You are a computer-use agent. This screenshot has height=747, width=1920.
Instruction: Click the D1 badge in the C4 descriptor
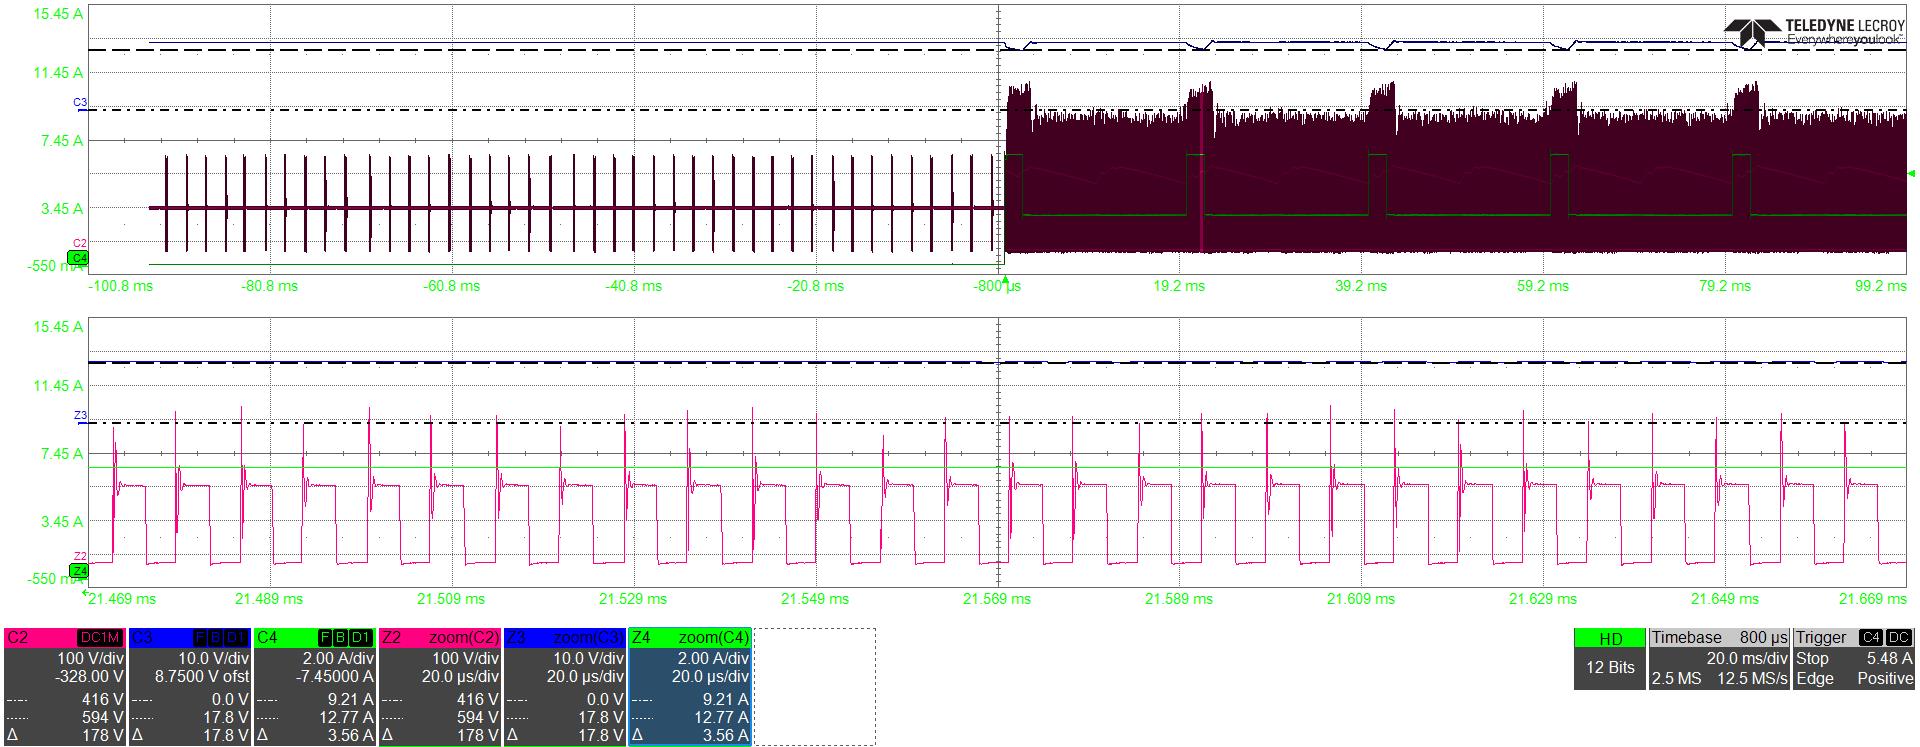pyautogui.click(x=361, y=638)
